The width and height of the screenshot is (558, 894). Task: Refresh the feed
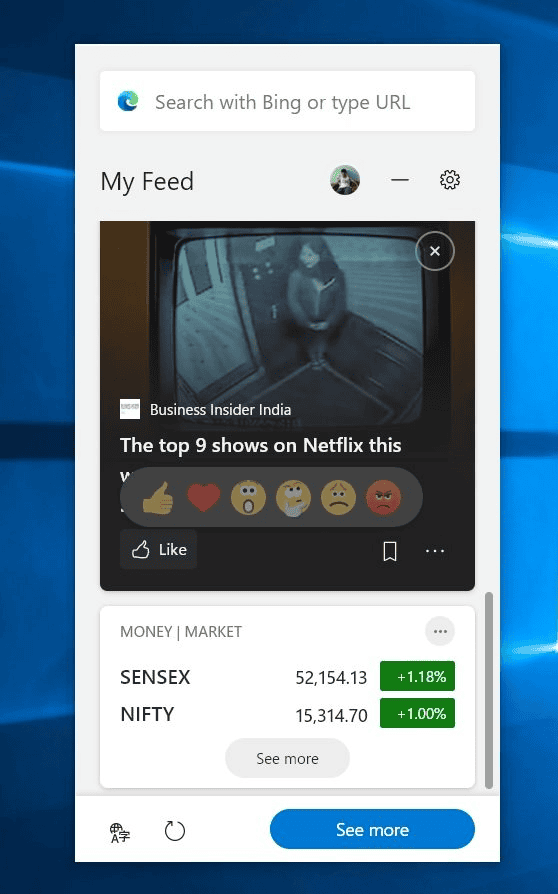(x=174, y=831)
